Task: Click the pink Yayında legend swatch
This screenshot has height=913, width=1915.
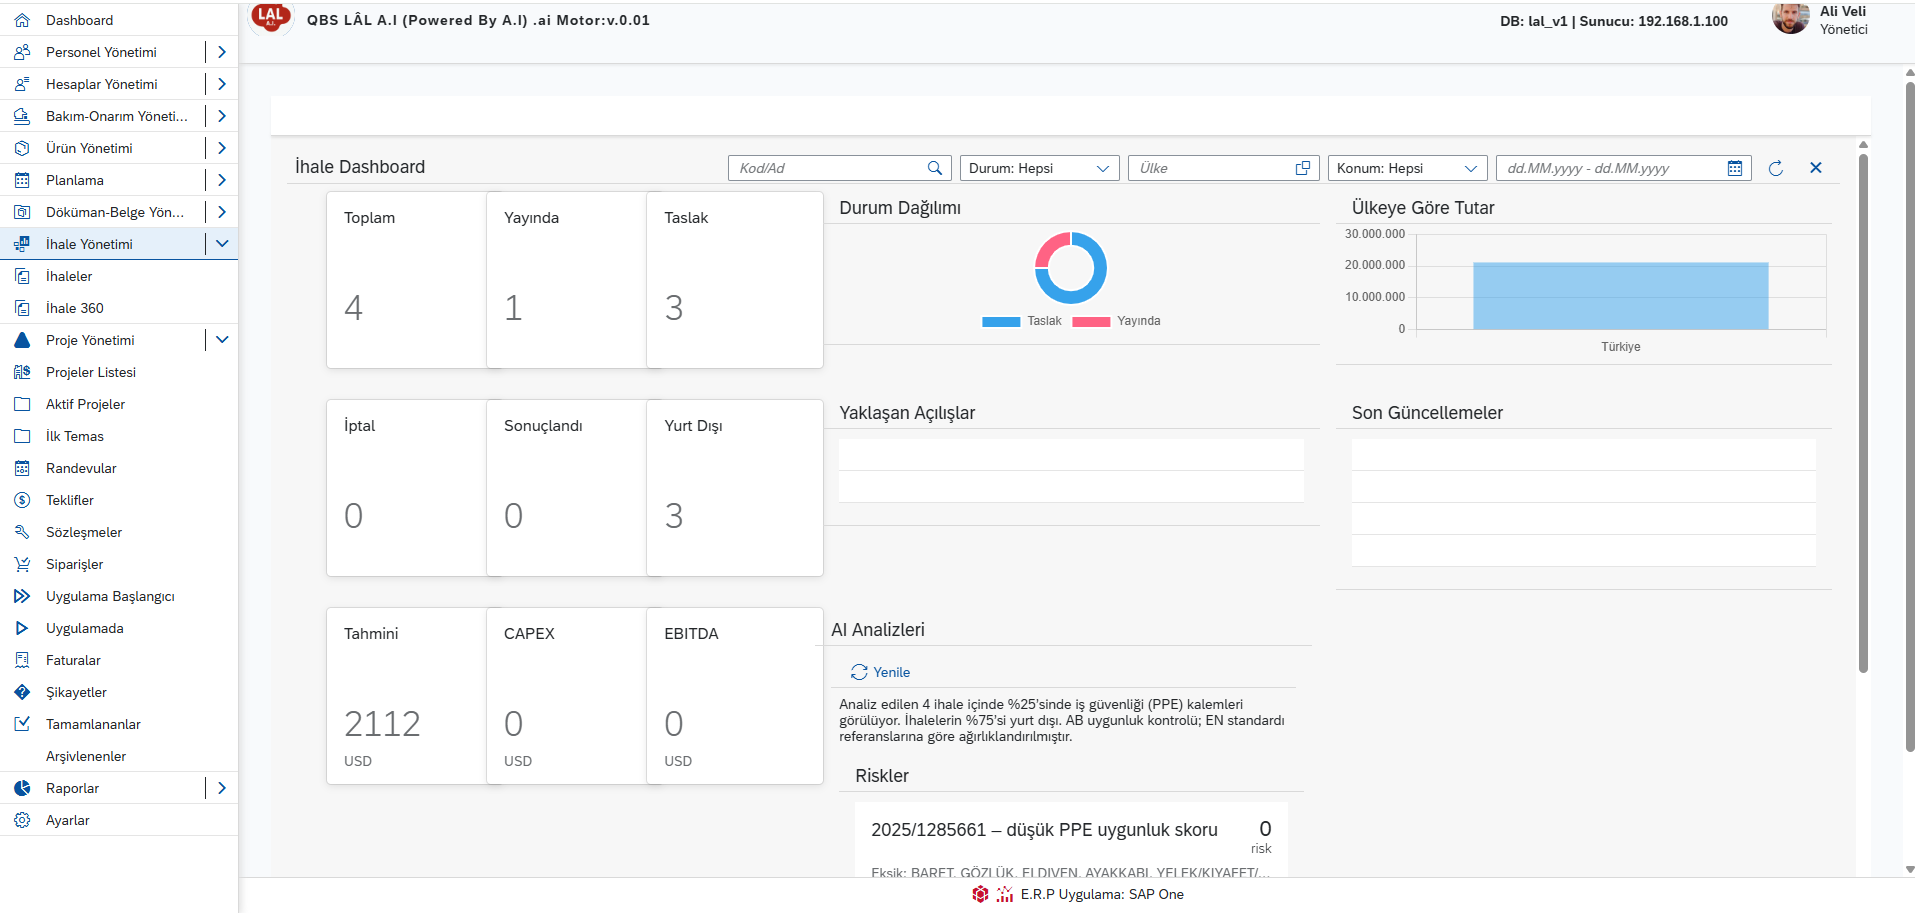Action: click(x=1091, y=321)
